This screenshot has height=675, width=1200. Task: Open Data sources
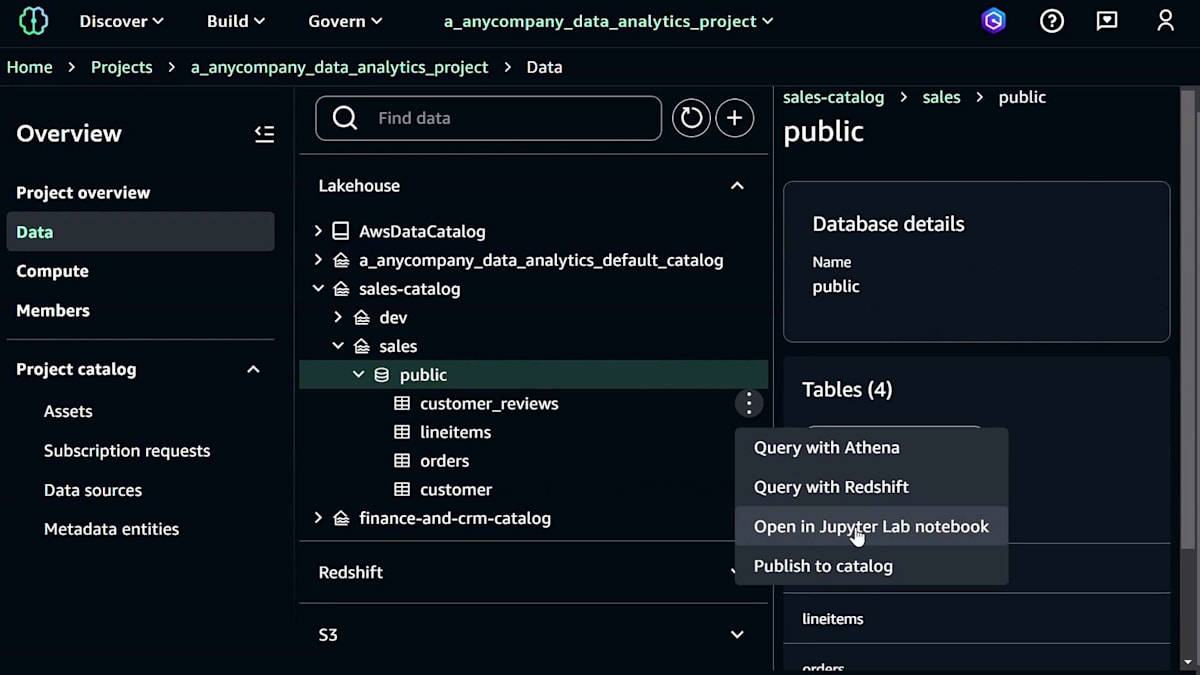93,490
